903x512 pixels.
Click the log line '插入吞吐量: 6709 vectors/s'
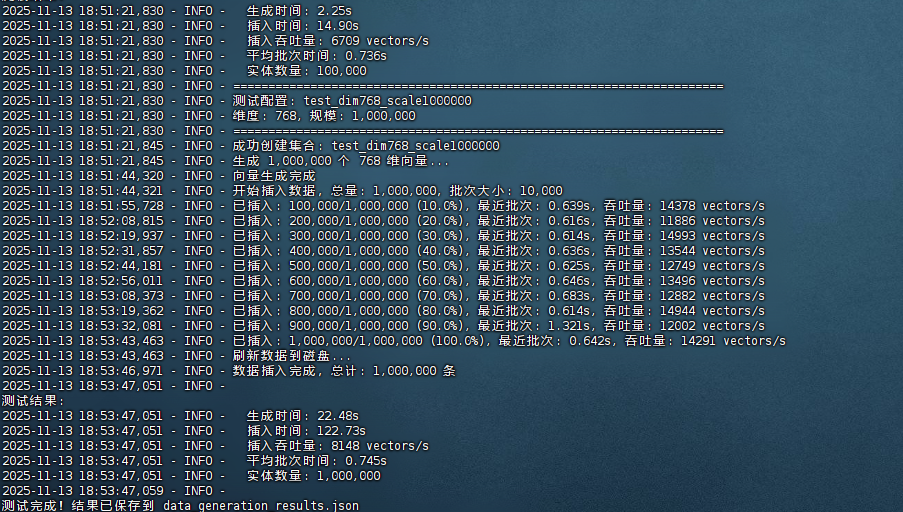coord(215,41)
